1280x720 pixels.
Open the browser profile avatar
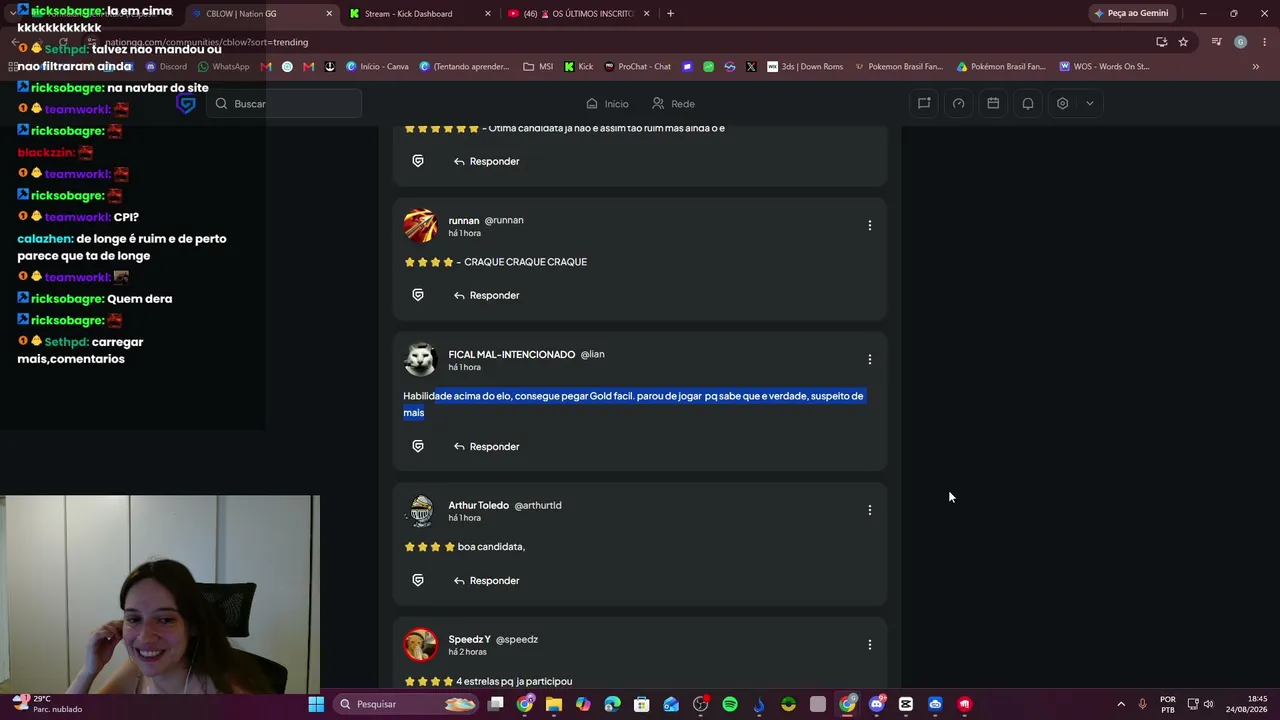1240,42
